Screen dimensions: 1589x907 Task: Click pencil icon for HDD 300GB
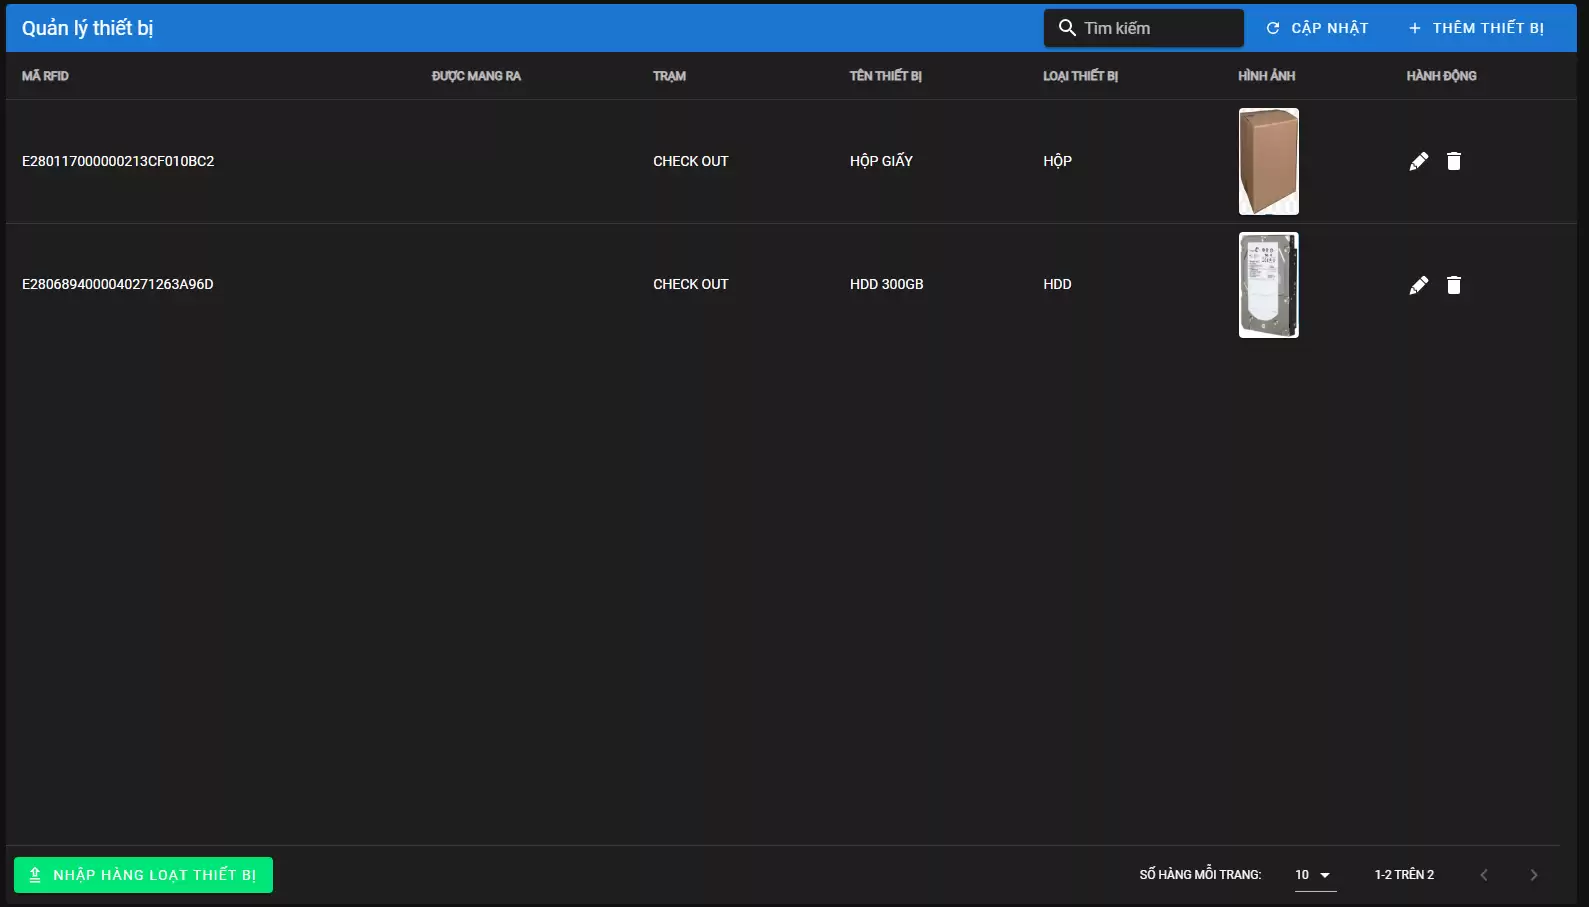[x=1418, y=285]
